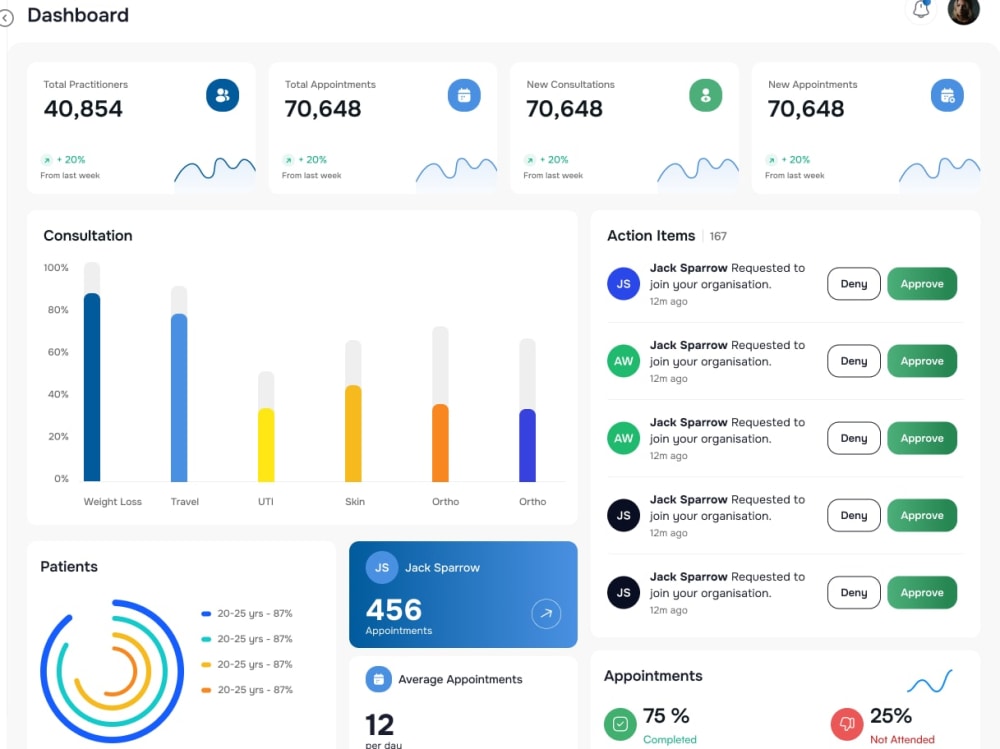Click the yellow legend swatch in Patients

click(x=206, y=665)
